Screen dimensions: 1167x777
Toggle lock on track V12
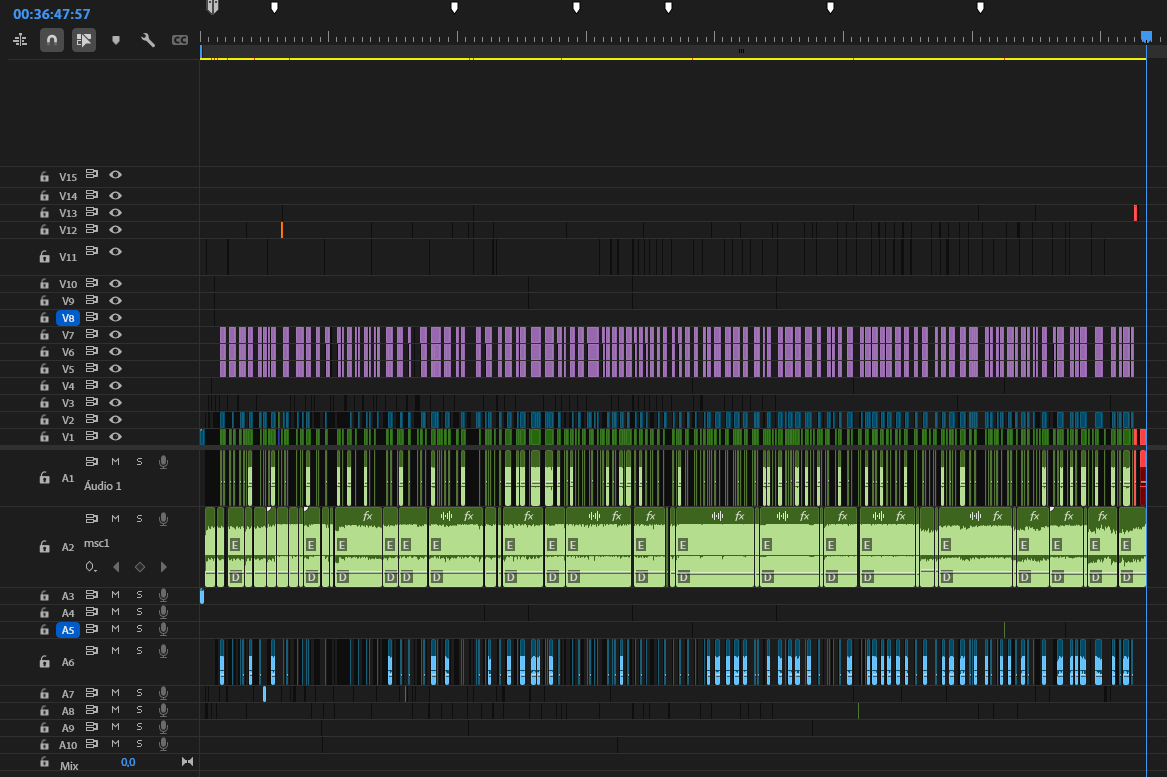pos(44,230)
